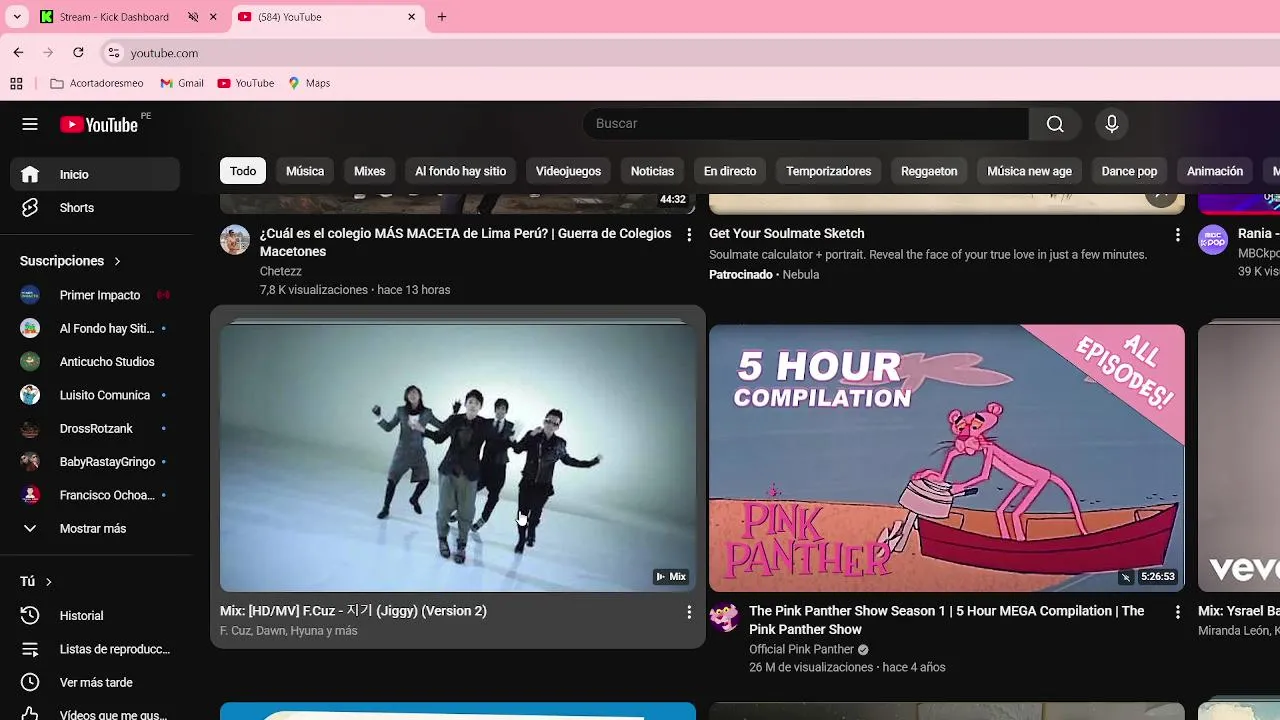Open options for Pink Panther video
1280x720 pixels.
coord(1177,612)
